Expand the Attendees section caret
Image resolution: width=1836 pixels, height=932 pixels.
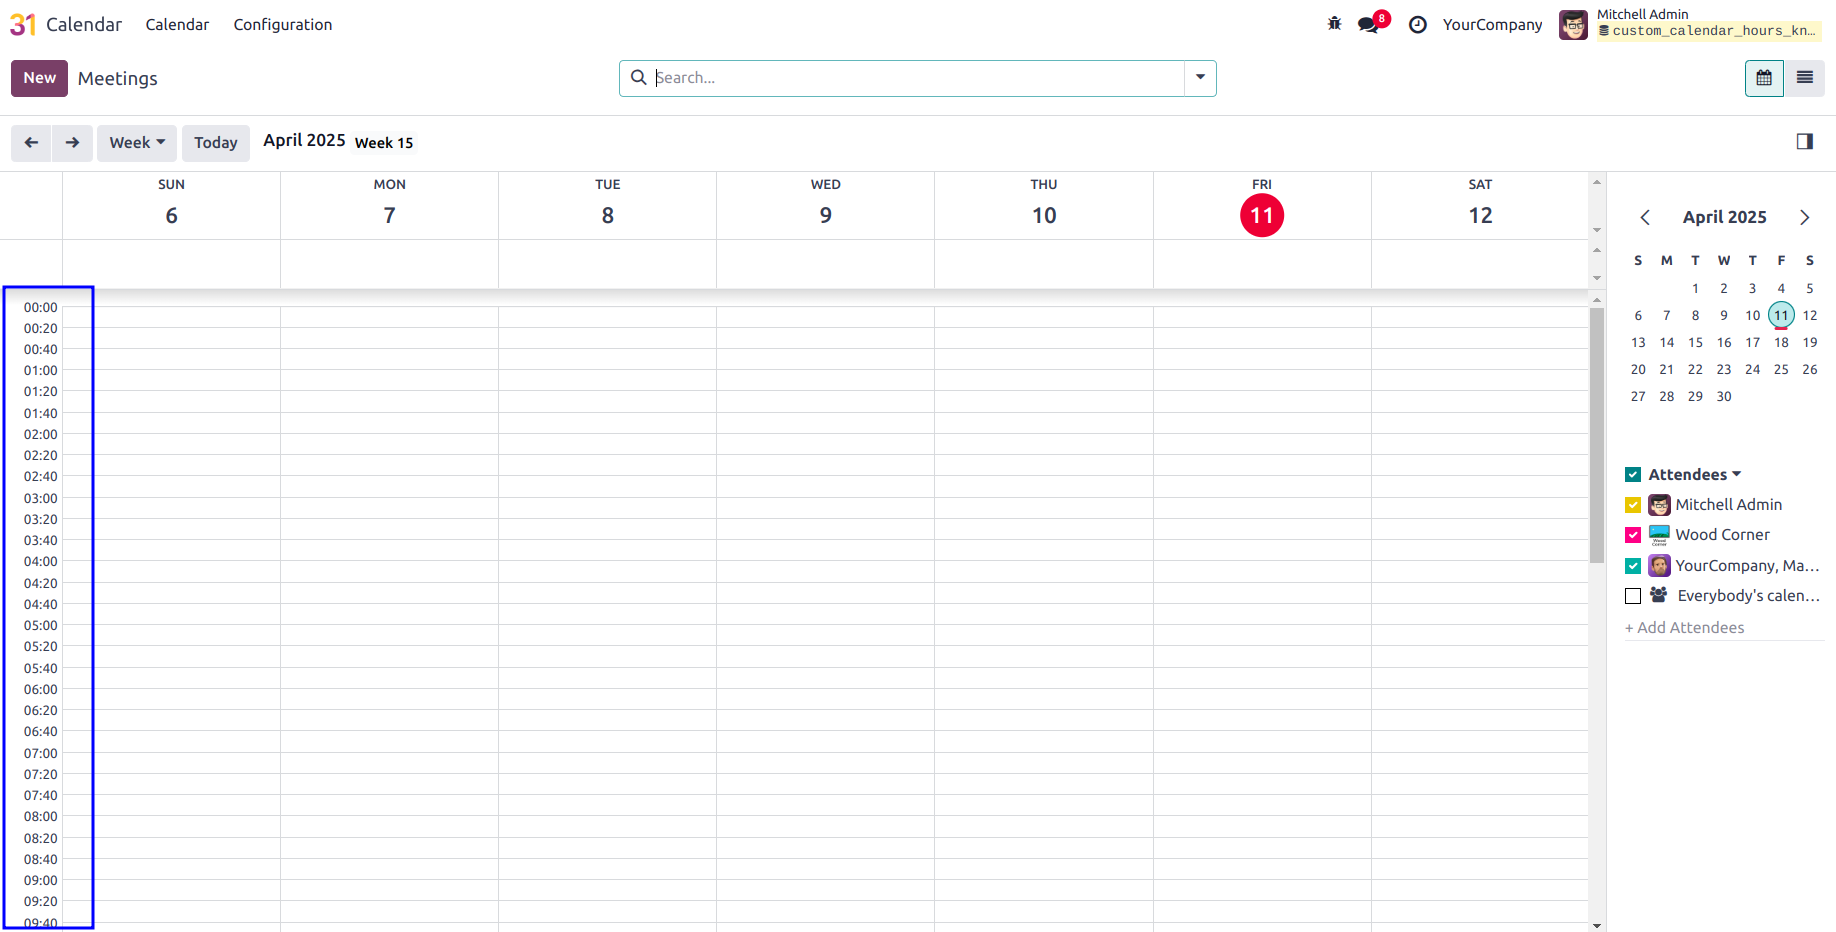pyautogui.click(x=1736, y=474)
